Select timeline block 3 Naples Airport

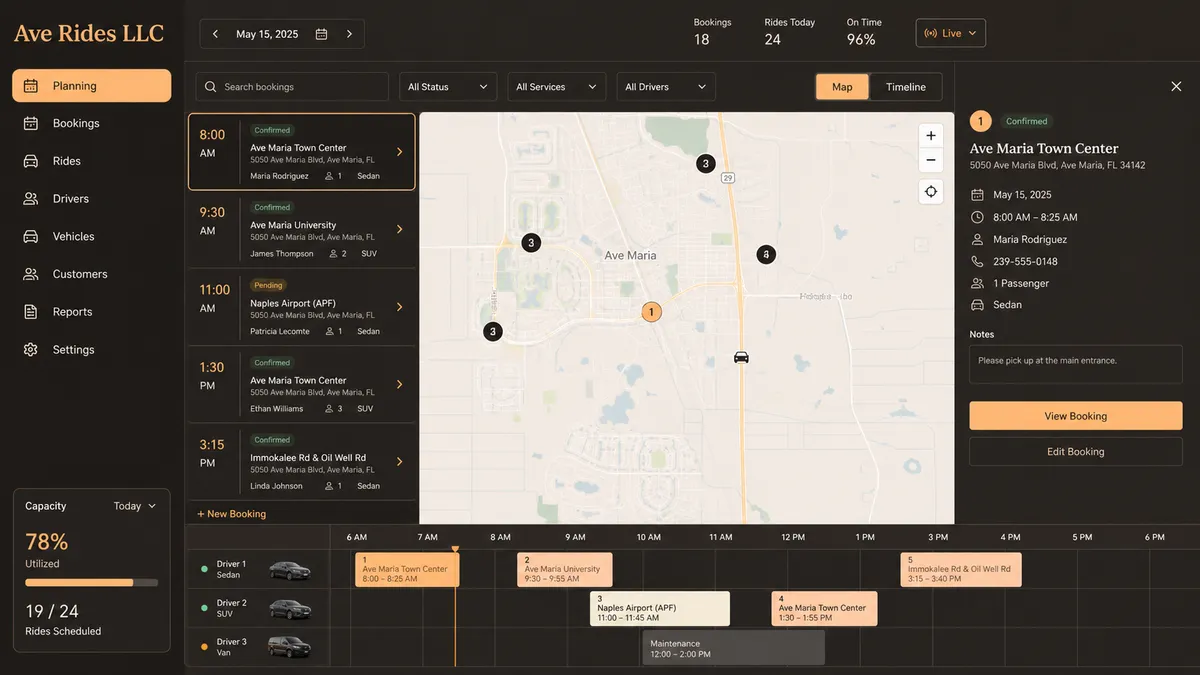click(660, 608)
